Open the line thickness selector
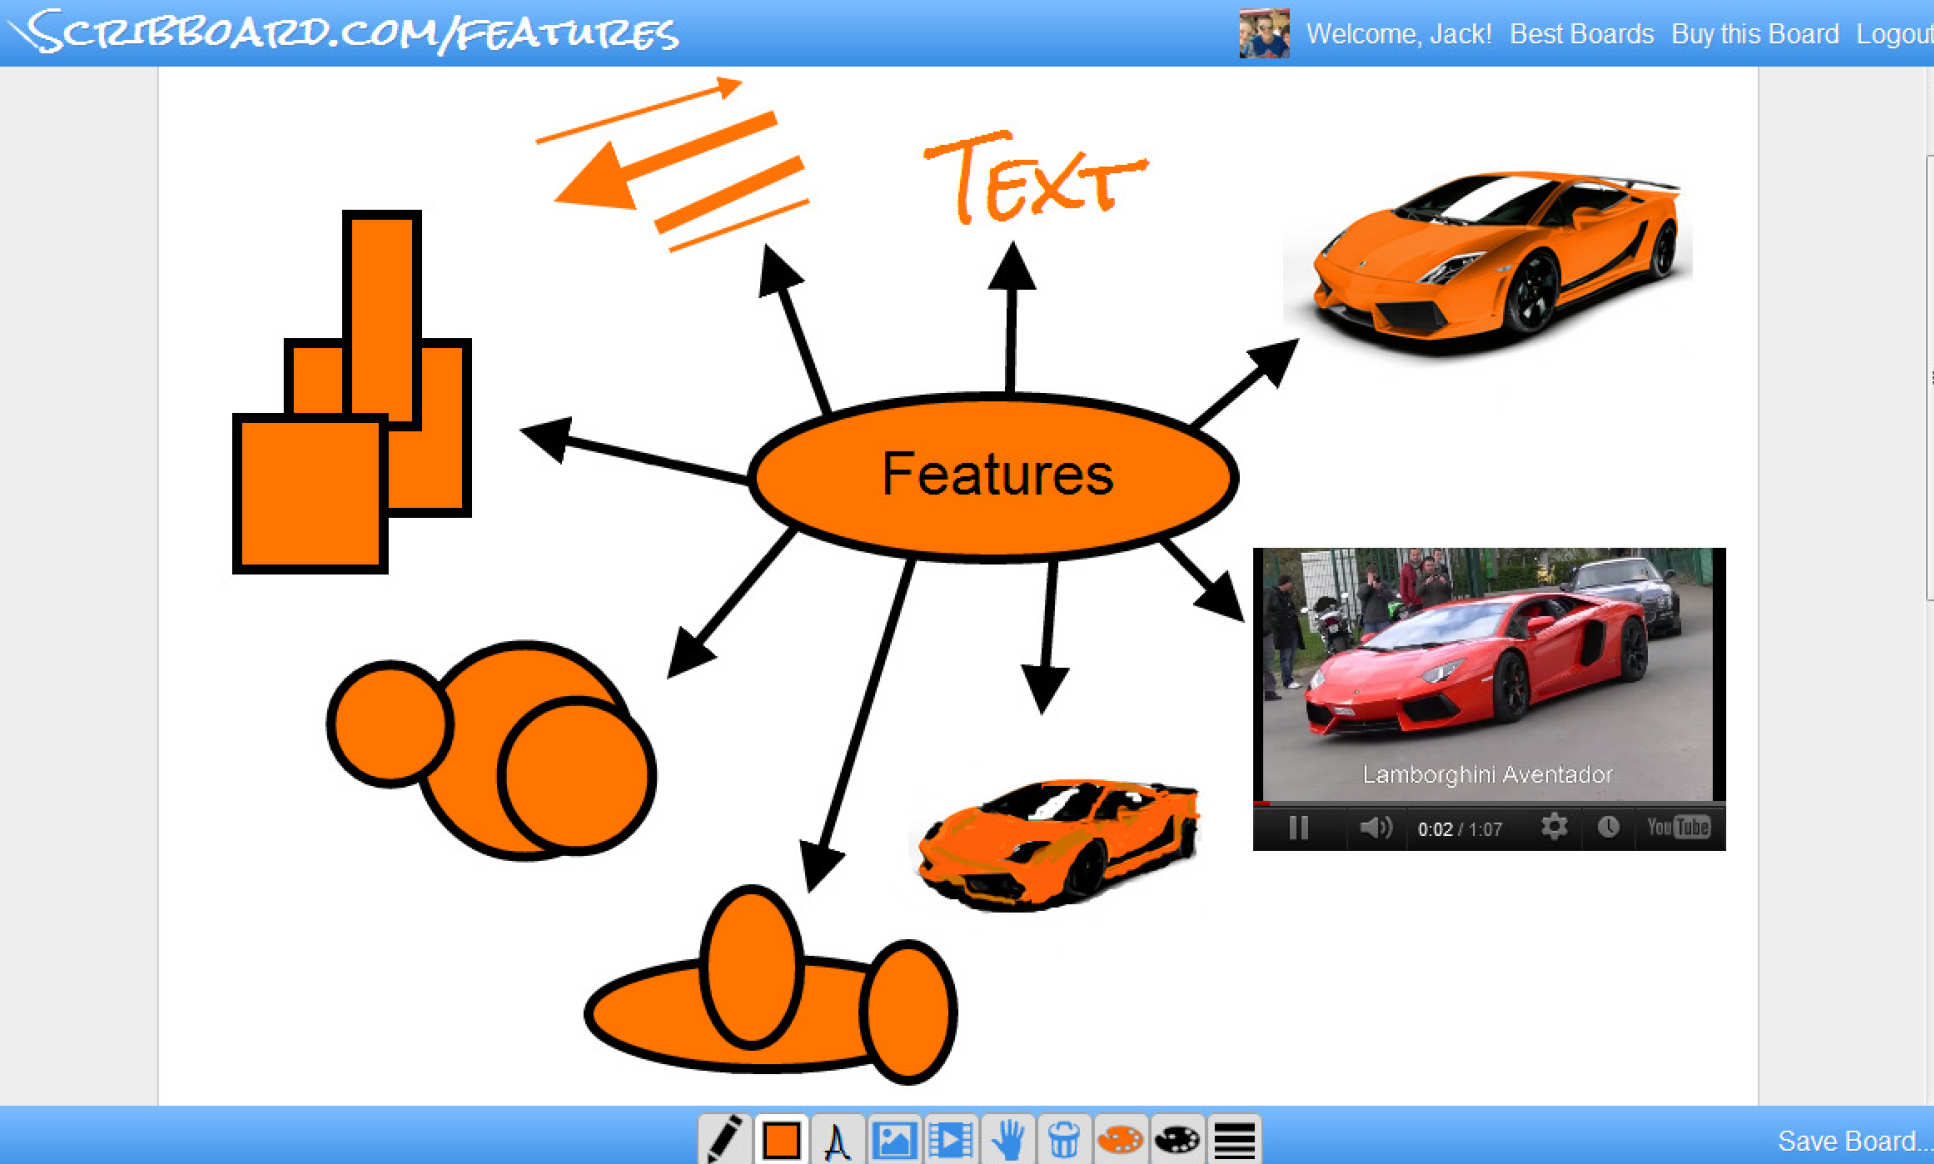1934x1164 pixels. (x=1234, y=1139)
